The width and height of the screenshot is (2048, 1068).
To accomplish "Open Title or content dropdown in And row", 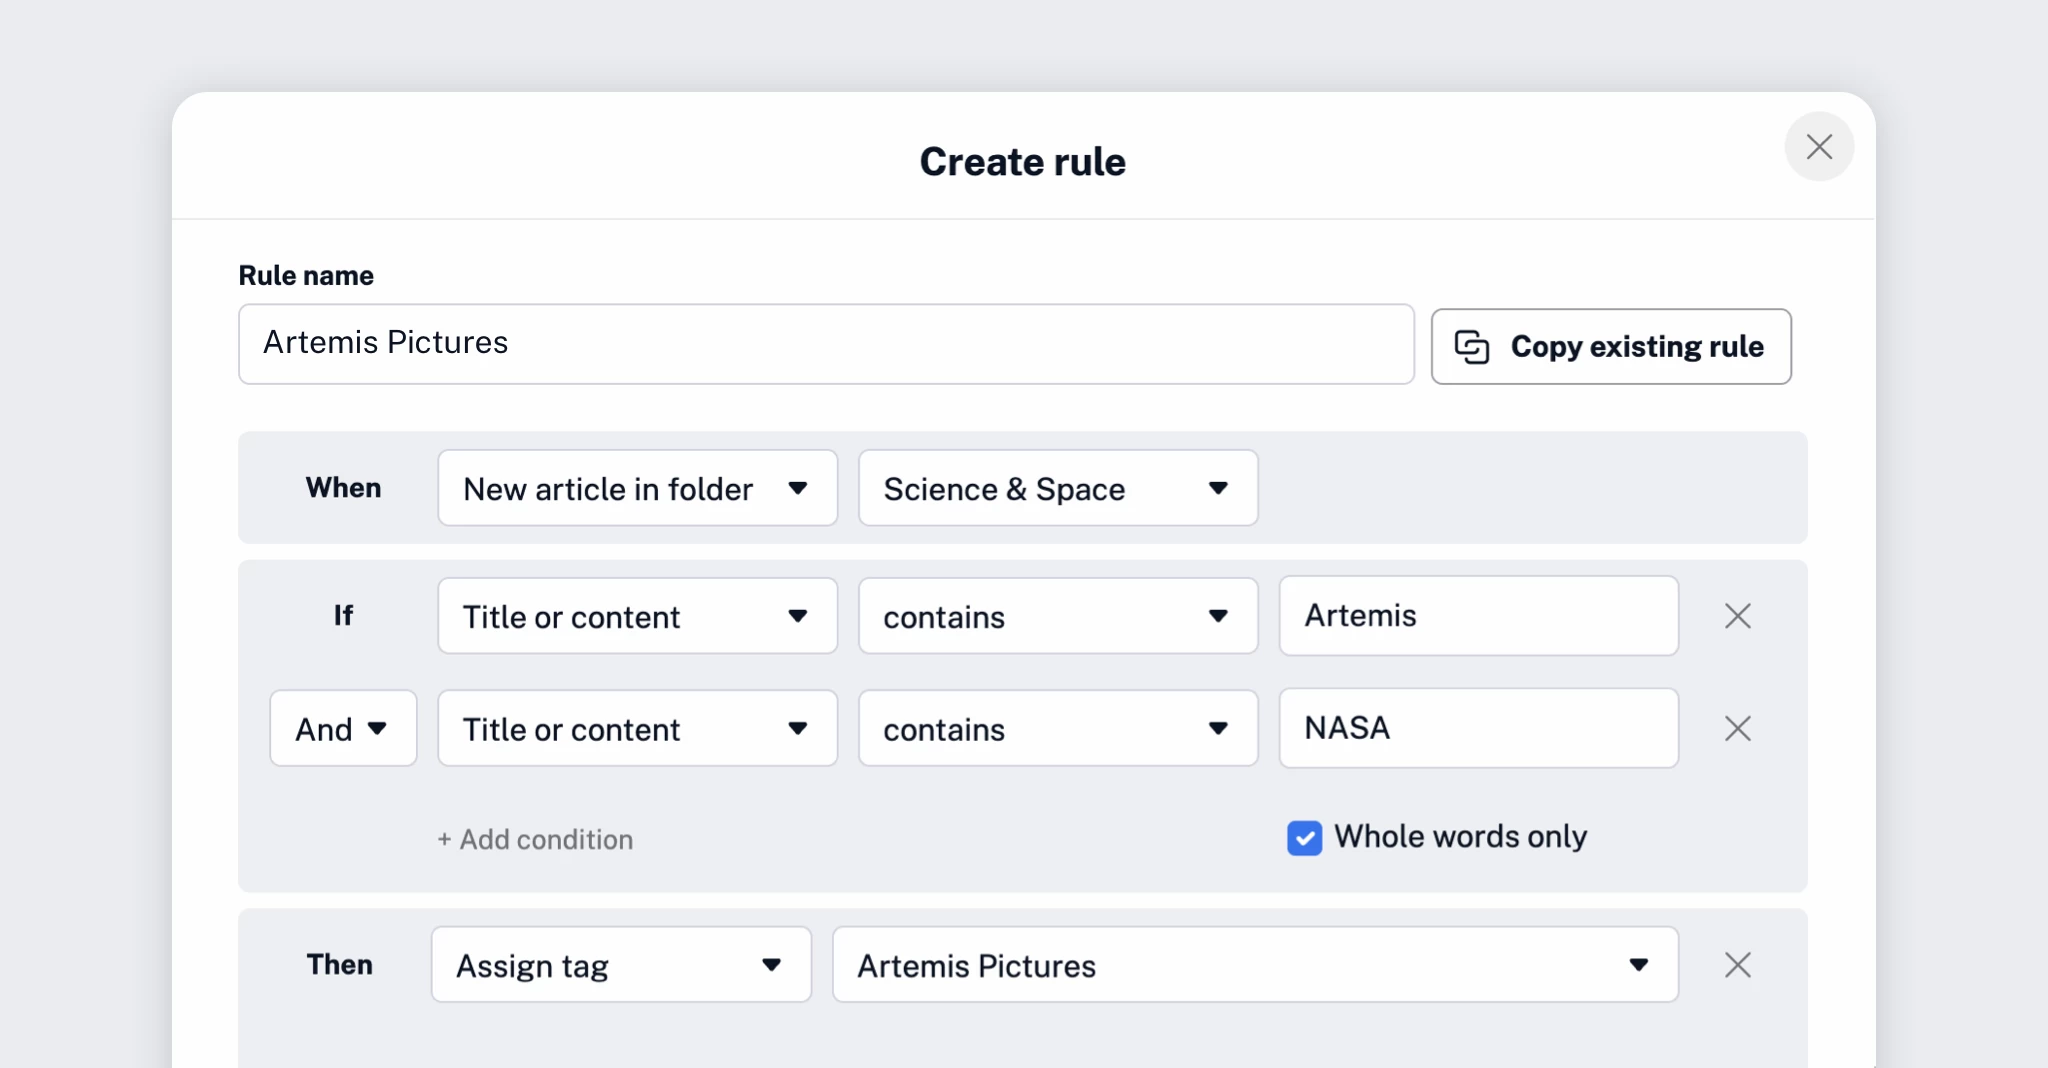I will point(637,728).
